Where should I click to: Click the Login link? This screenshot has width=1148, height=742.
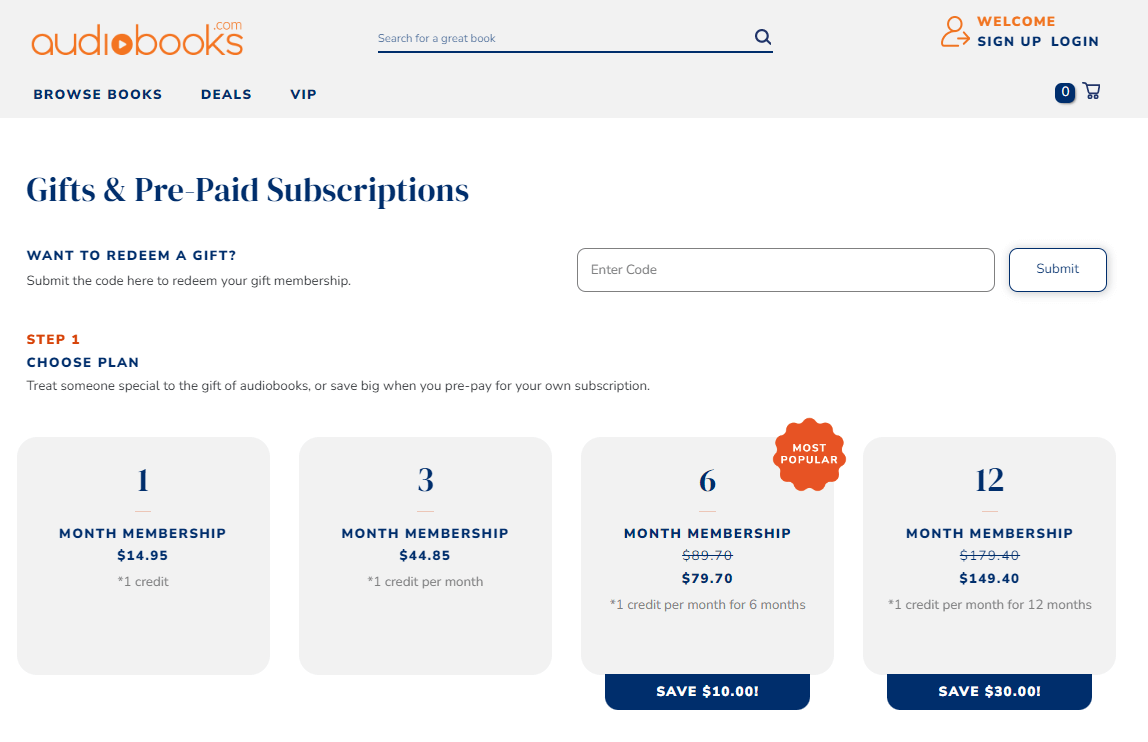pyautogui.click(x=1075, y=42)
